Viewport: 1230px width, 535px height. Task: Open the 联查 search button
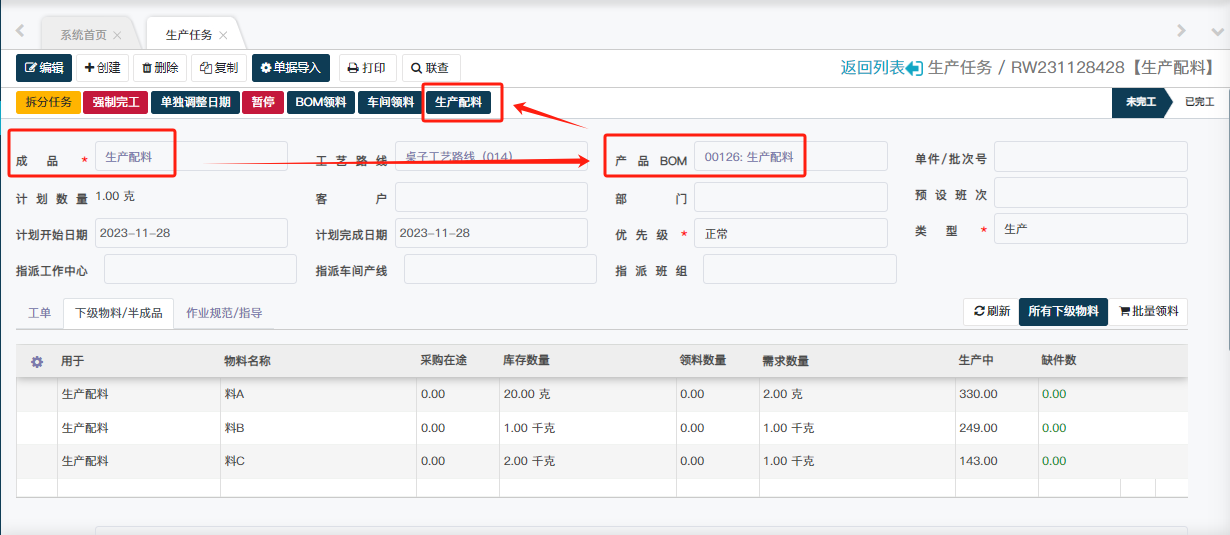pos(430,68)
